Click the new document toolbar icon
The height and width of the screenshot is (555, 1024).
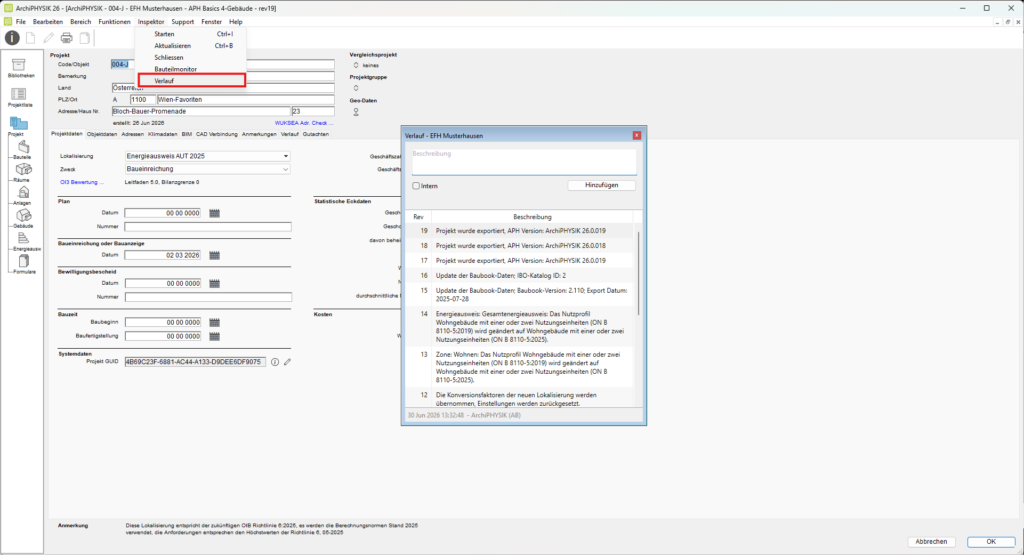[31, 38]
